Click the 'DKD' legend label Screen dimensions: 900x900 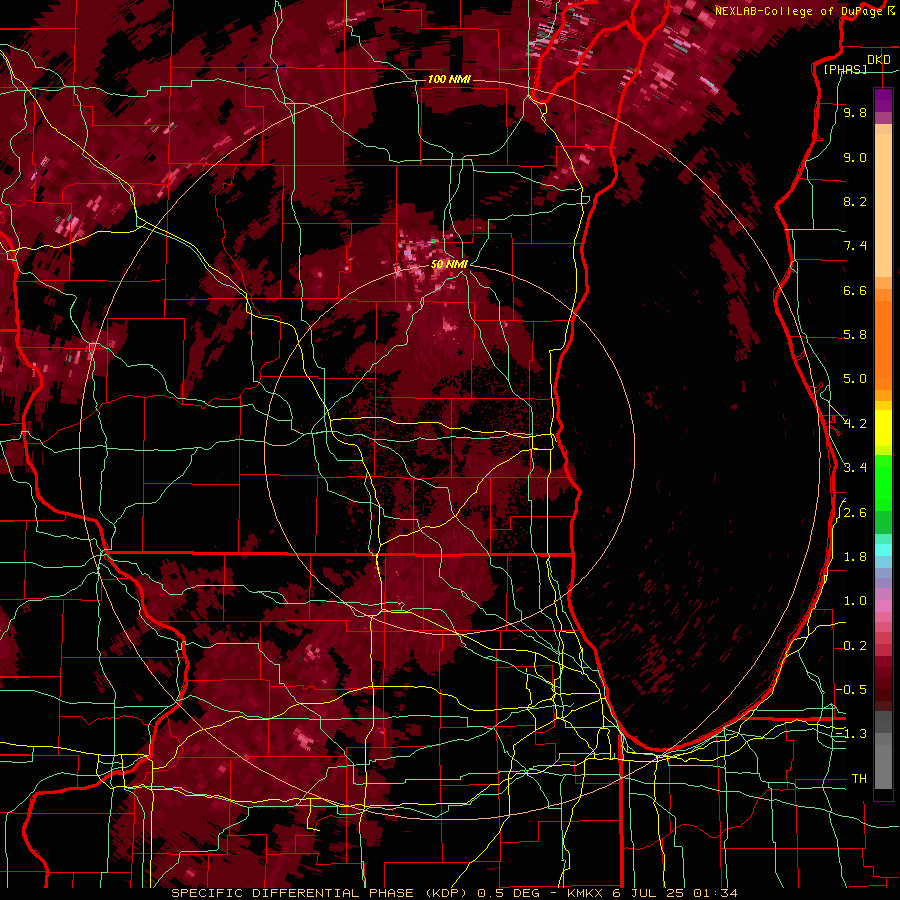(x=879, y=60)
